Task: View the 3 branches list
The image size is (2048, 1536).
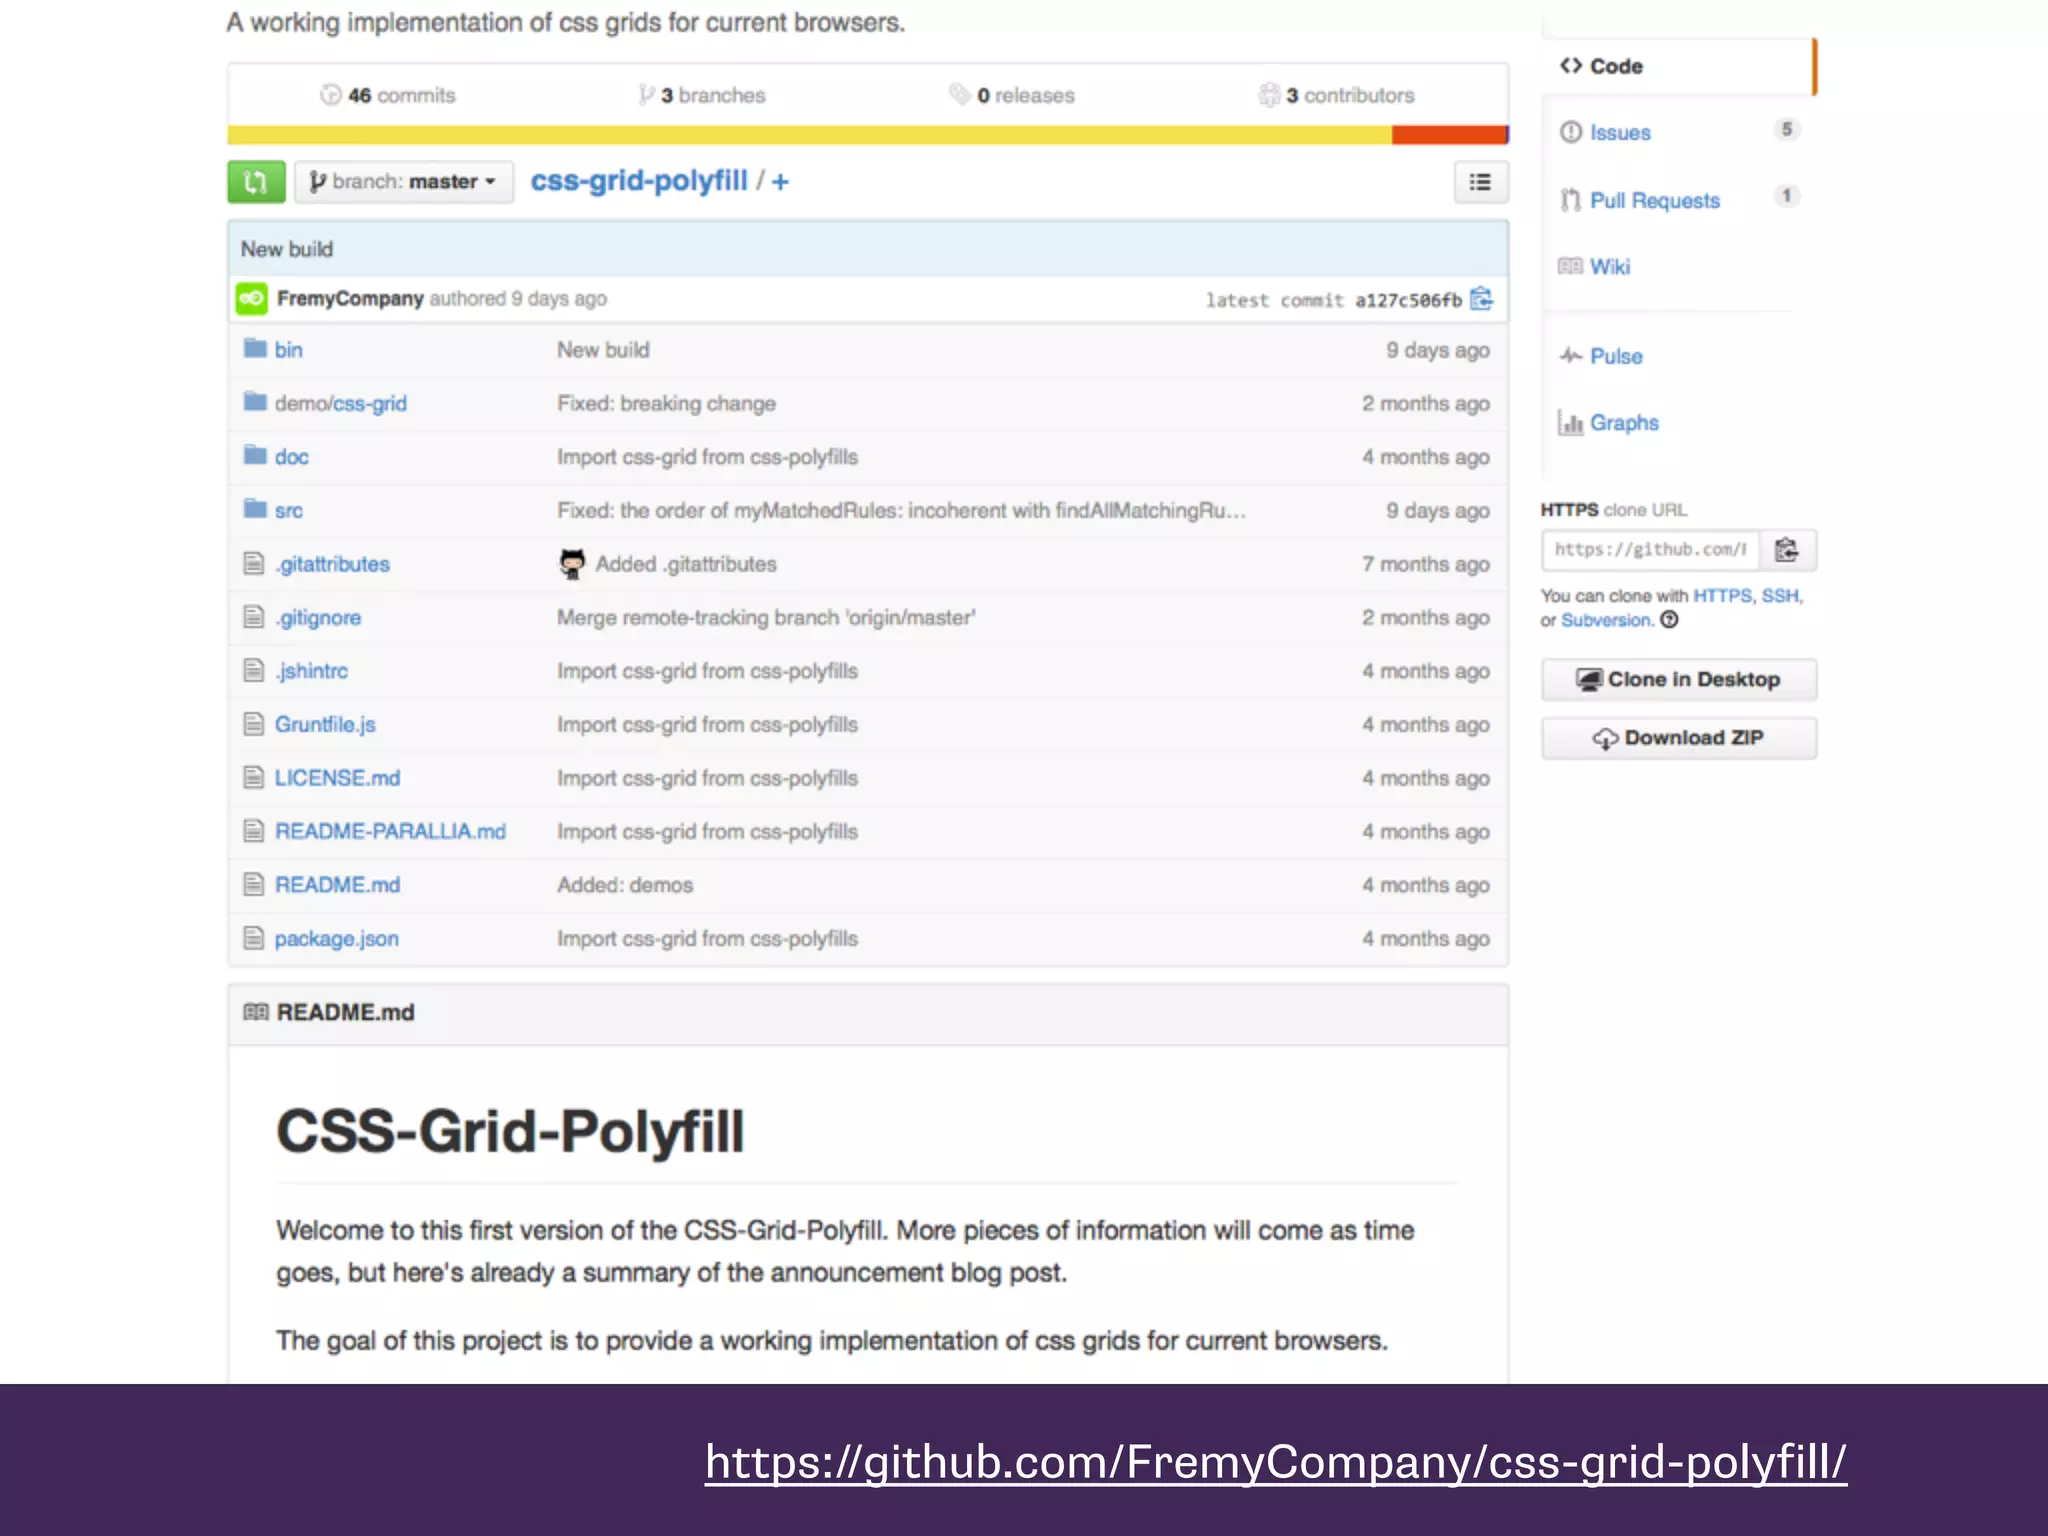Action: 702,95
